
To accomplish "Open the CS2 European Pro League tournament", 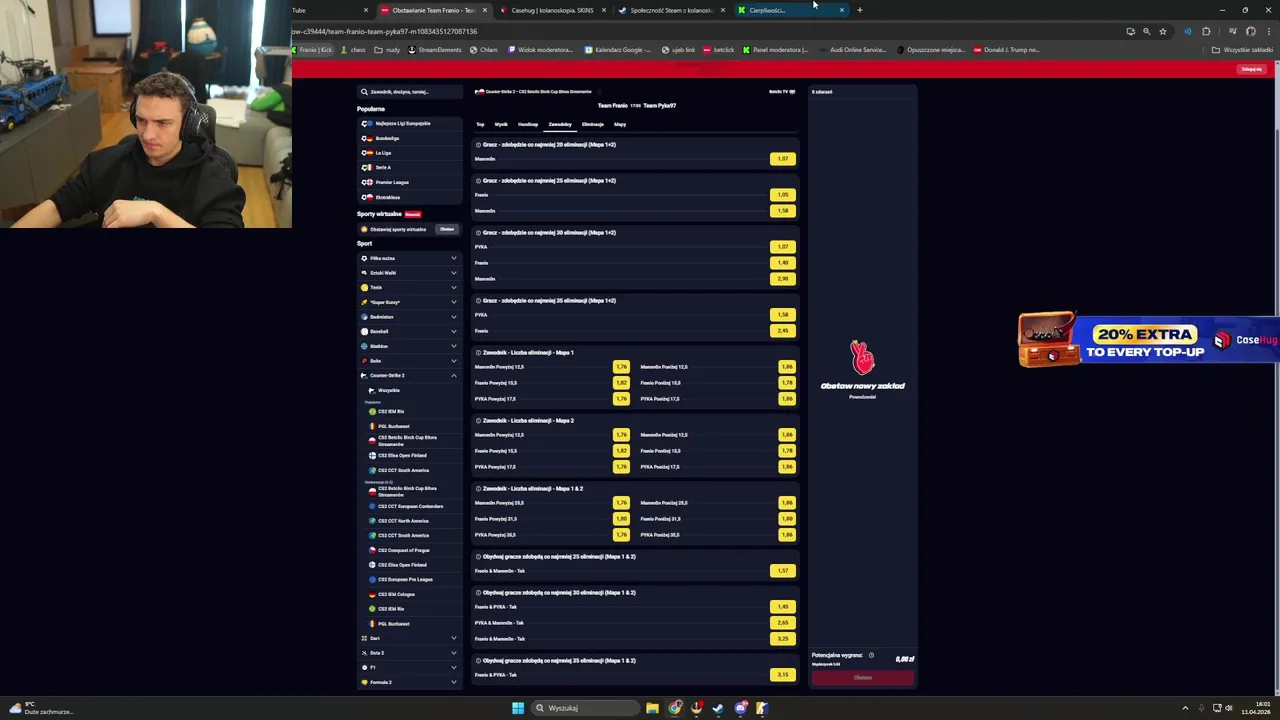I will tap(410, 579).
